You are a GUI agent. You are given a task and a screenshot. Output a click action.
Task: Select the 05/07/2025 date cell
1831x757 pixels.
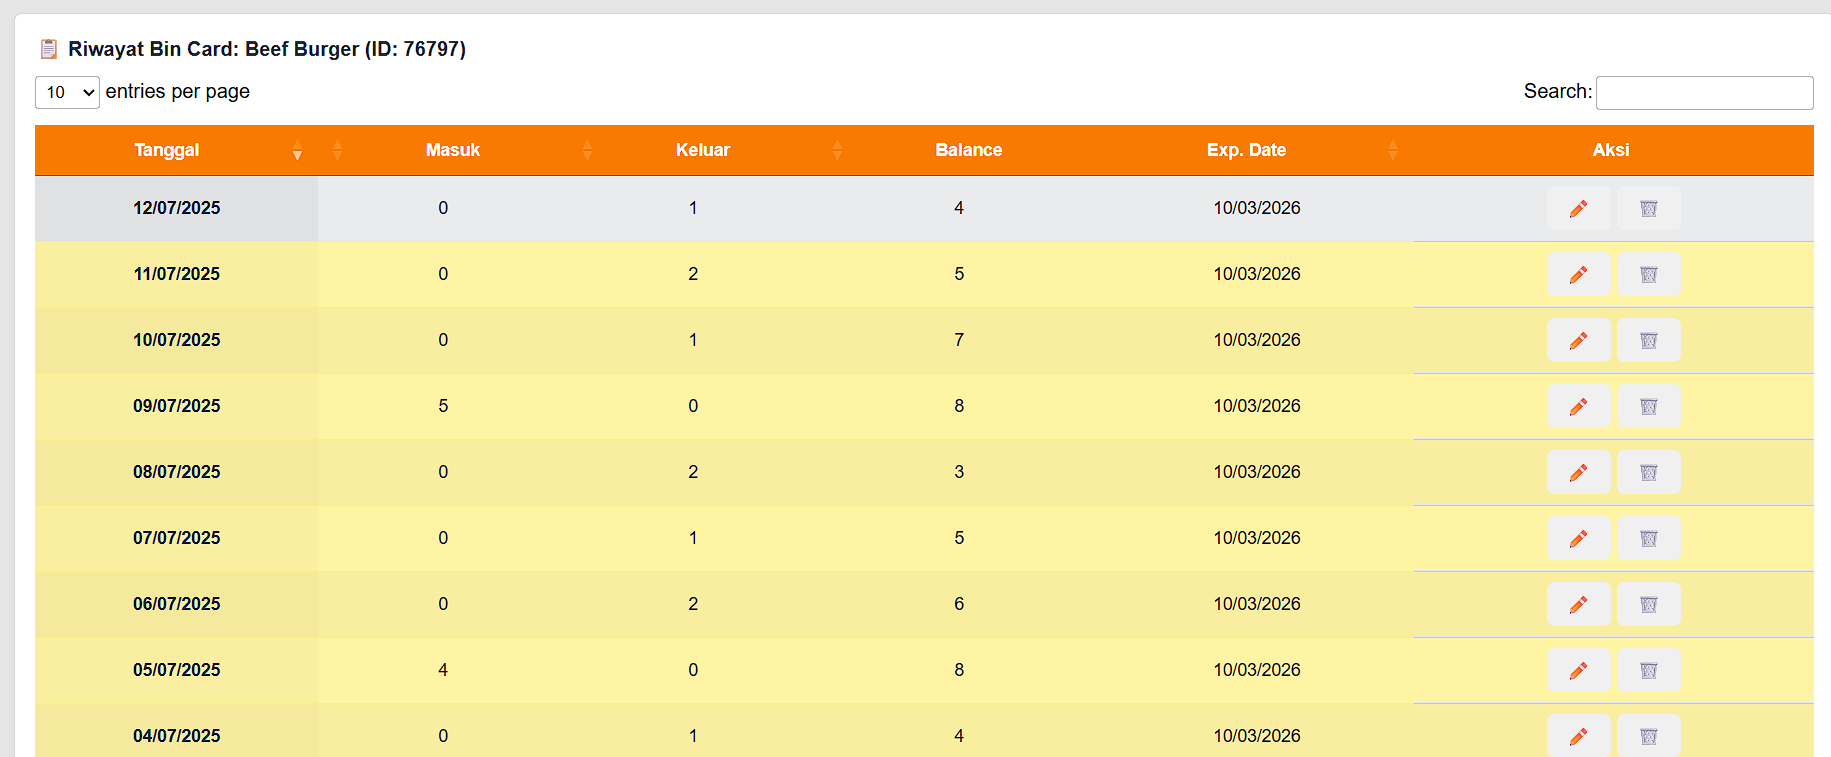click(x=176, y=670)
